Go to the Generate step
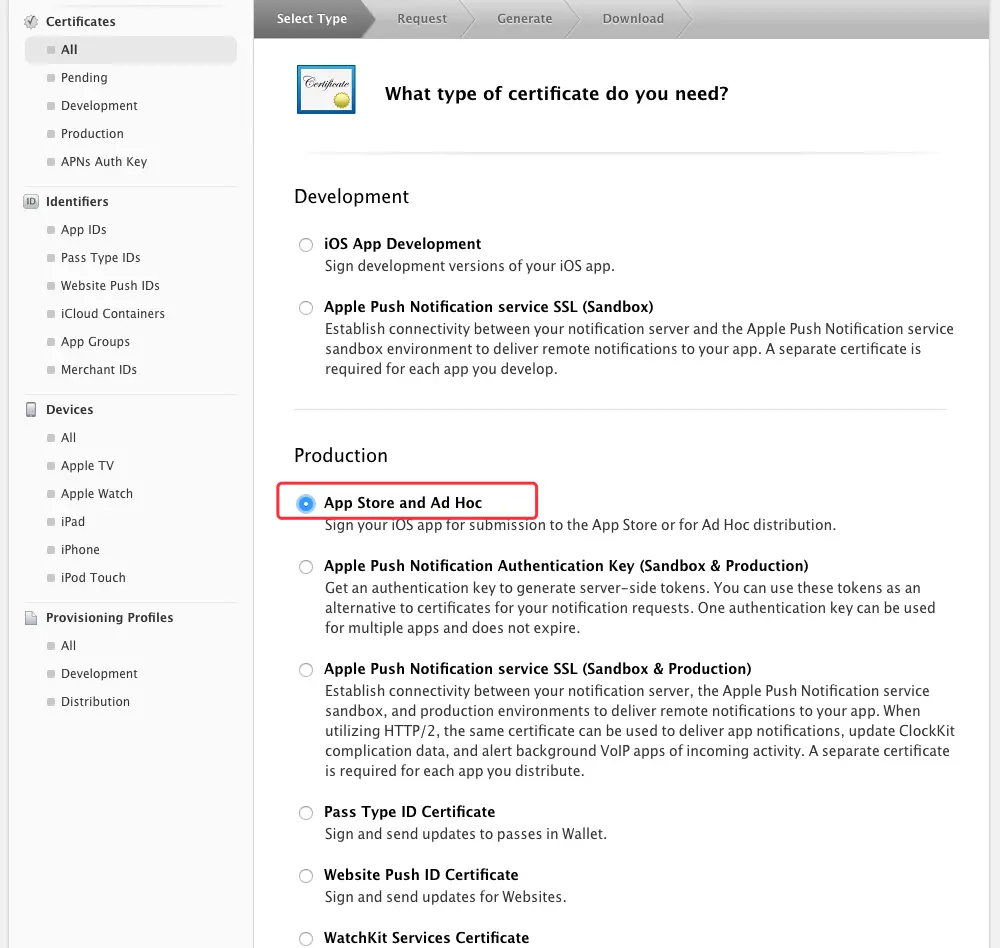Screen dimensions: 1000x948 coord(525,19)
